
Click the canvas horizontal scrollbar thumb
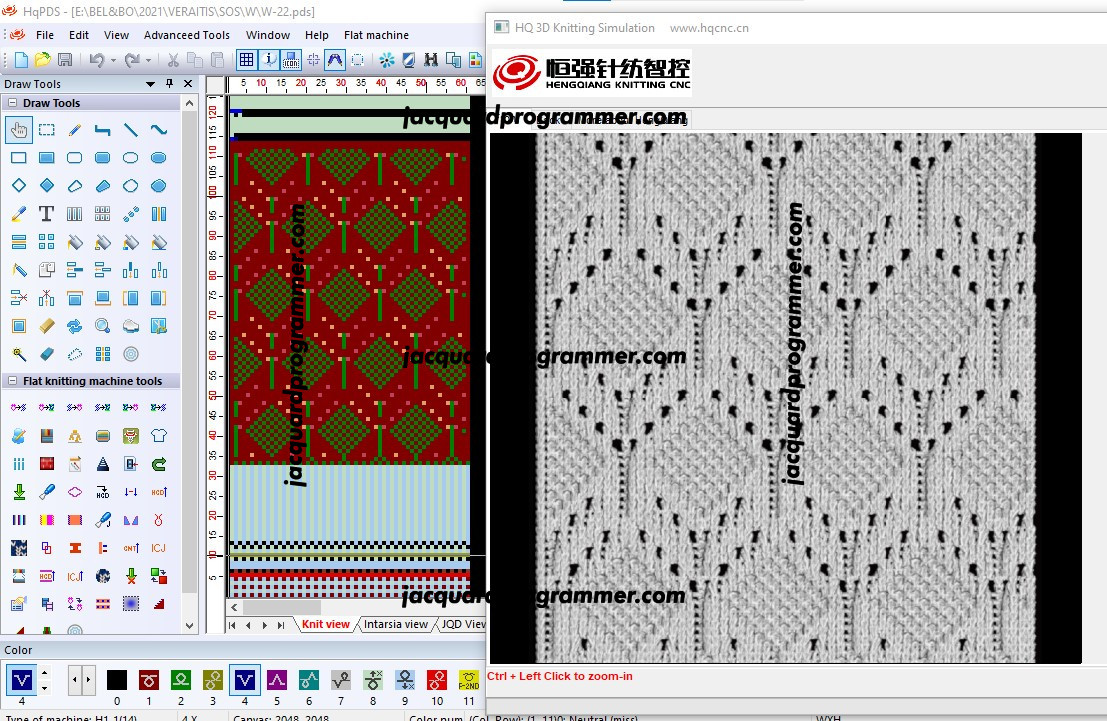tap(282, 607)
